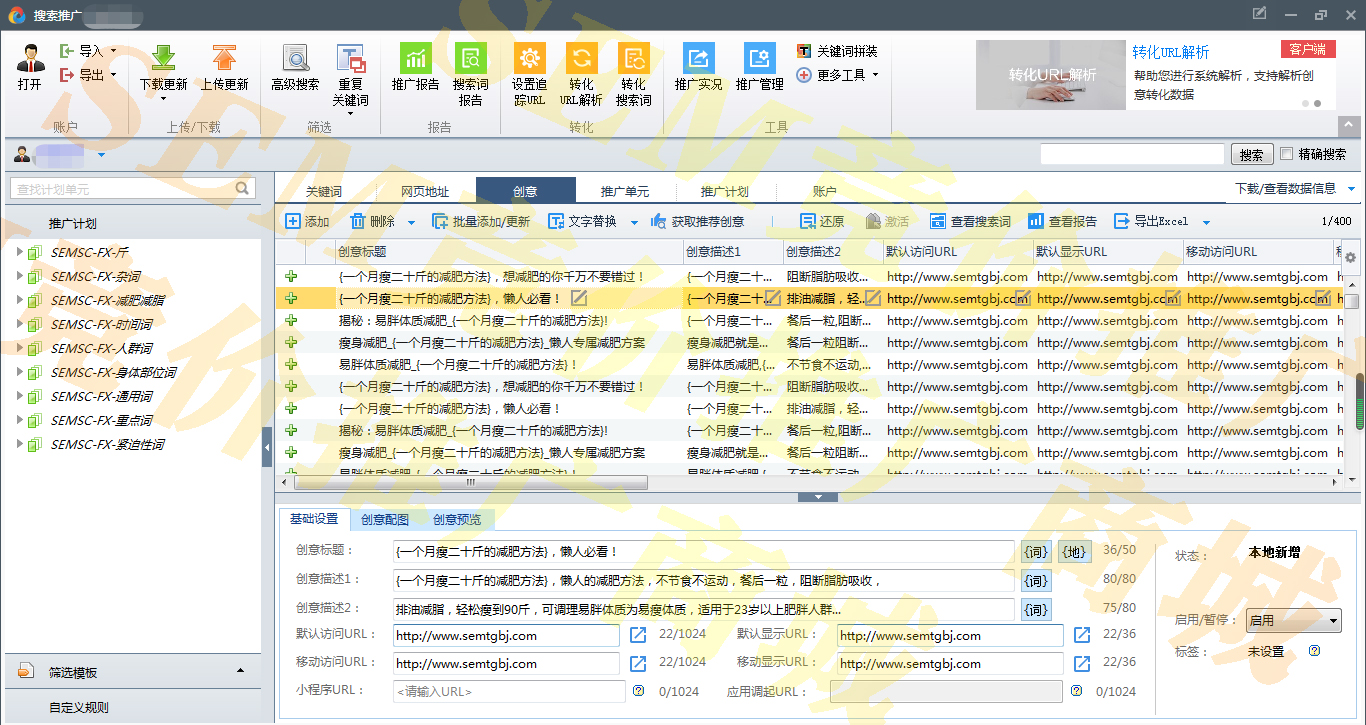Screen dimensions: 1366x725
Task: Click the 批量添加/更新 button
Action: [x=481, y=222]
